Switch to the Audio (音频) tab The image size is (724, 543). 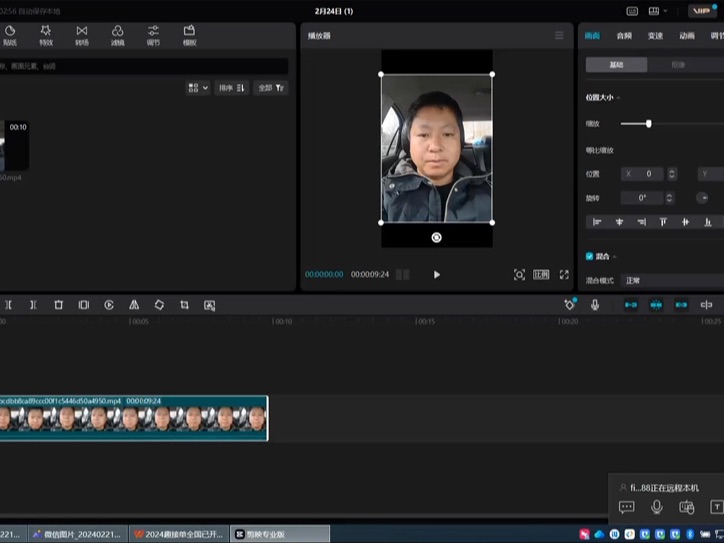(x=624, y=36)
